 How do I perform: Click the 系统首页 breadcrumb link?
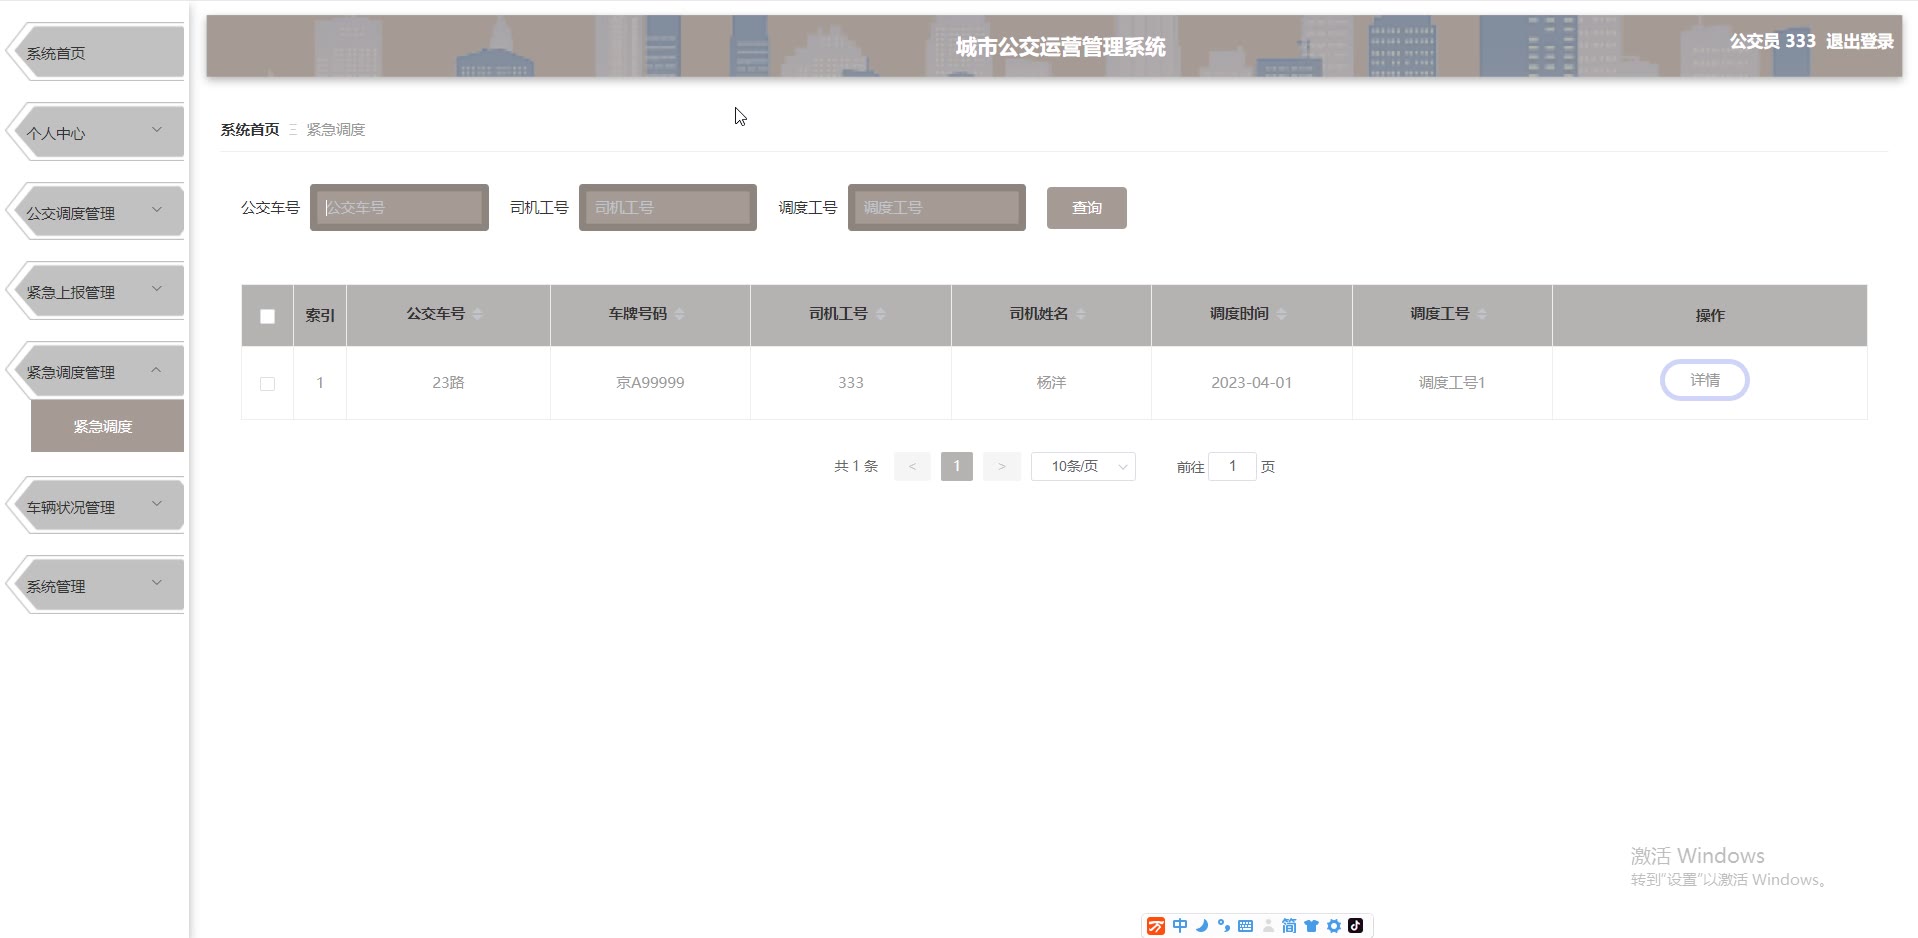250,130
